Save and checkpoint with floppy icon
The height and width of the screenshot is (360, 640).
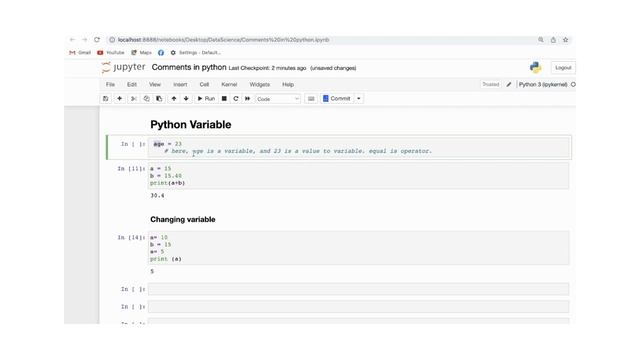pyautogui.click(x=106, y=98)
